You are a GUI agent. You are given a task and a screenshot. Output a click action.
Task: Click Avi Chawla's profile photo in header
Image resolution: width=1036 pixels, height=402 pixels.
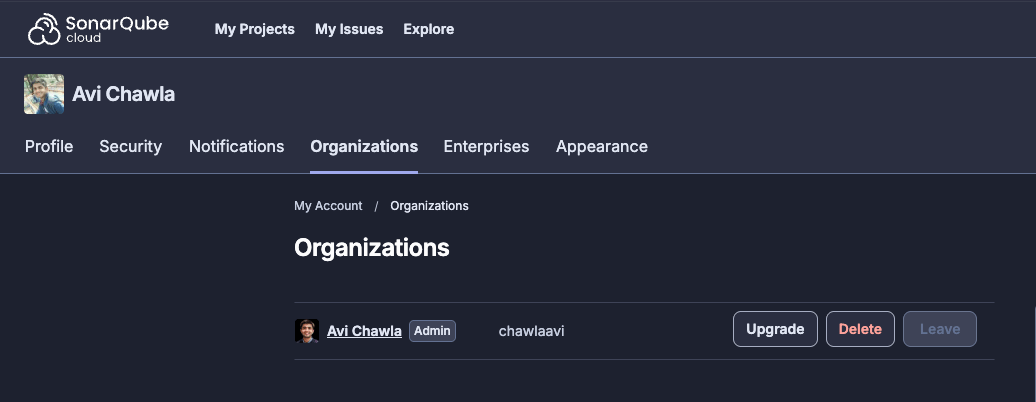tap(44, 94)
